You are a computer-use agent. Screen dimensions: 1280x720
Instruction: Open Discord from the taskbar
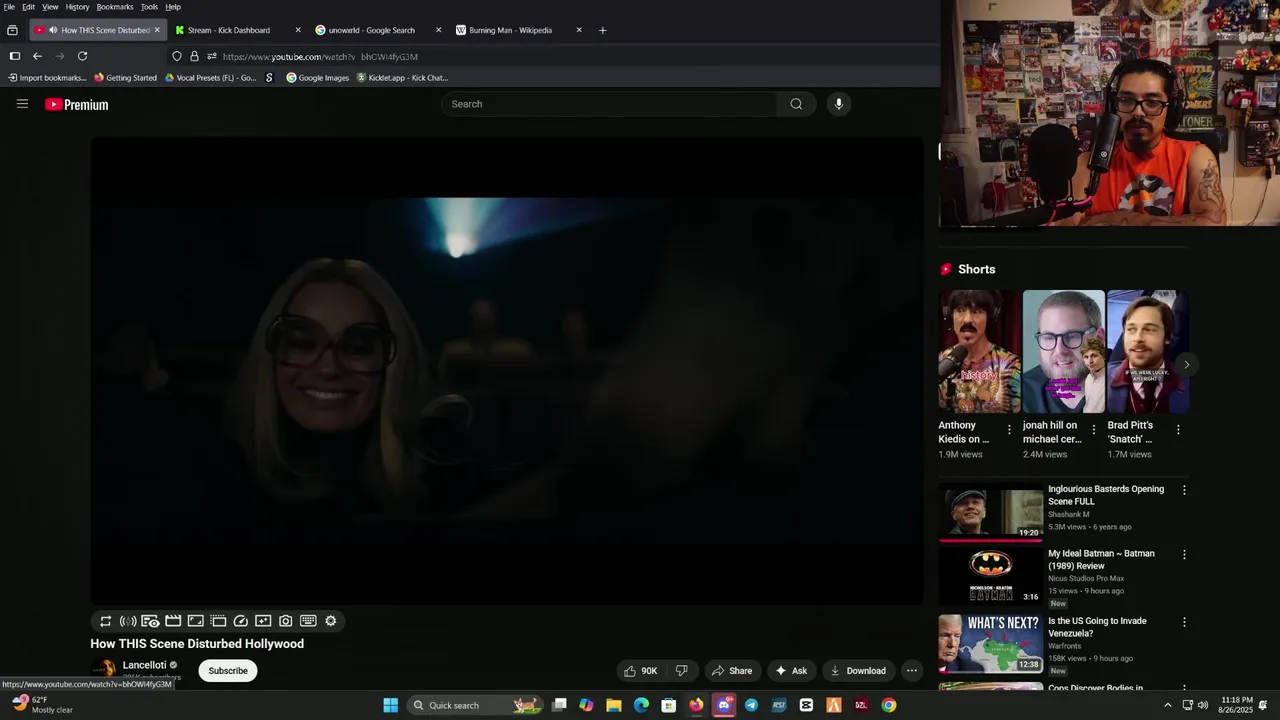[724, 705]
